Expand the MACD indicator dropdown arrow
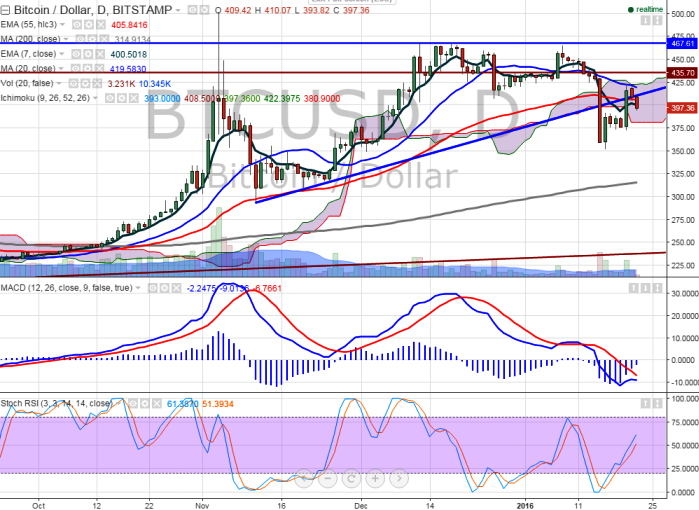Screen dimensions: 699x510 click(x=138, y=288)
